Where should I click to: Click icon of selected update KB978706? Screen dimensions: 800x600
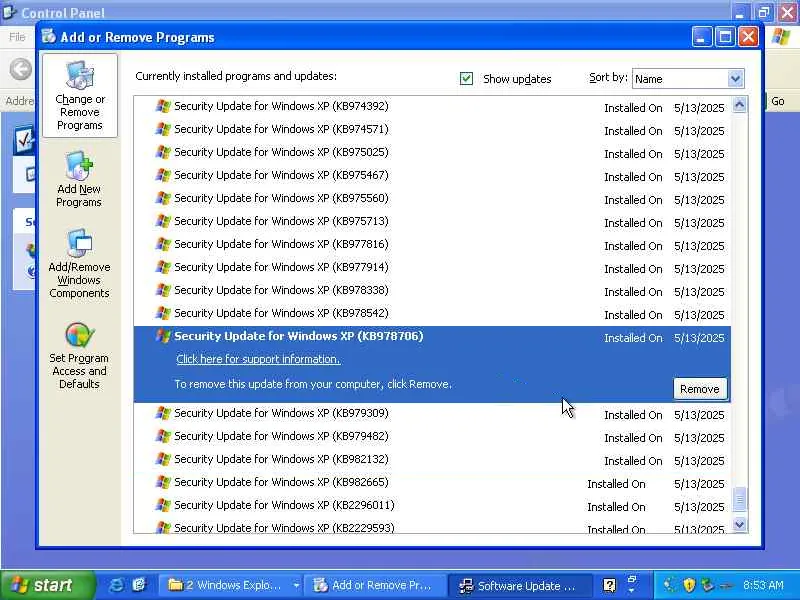coord(163,336)
